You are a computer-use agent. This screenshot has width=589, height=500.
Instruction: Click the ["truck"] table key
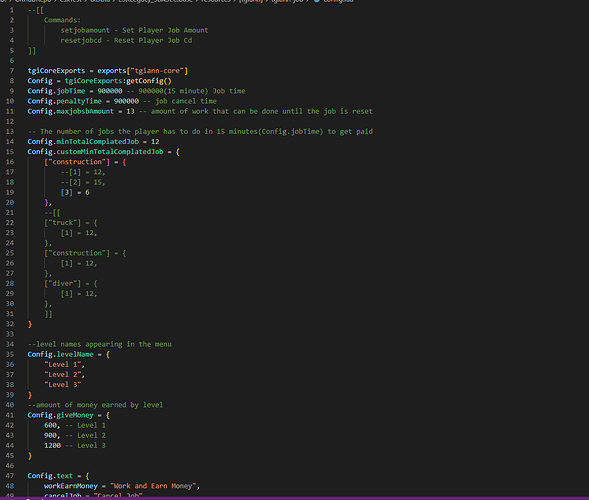tap(62, 223)
